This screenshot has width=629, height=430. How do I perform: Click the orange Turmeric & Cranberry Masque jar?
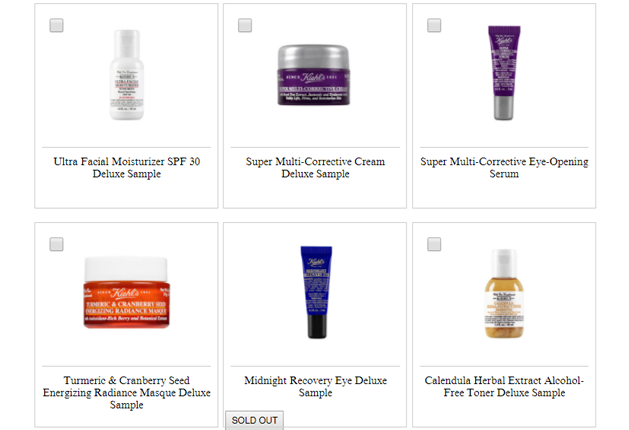[126, 292]
